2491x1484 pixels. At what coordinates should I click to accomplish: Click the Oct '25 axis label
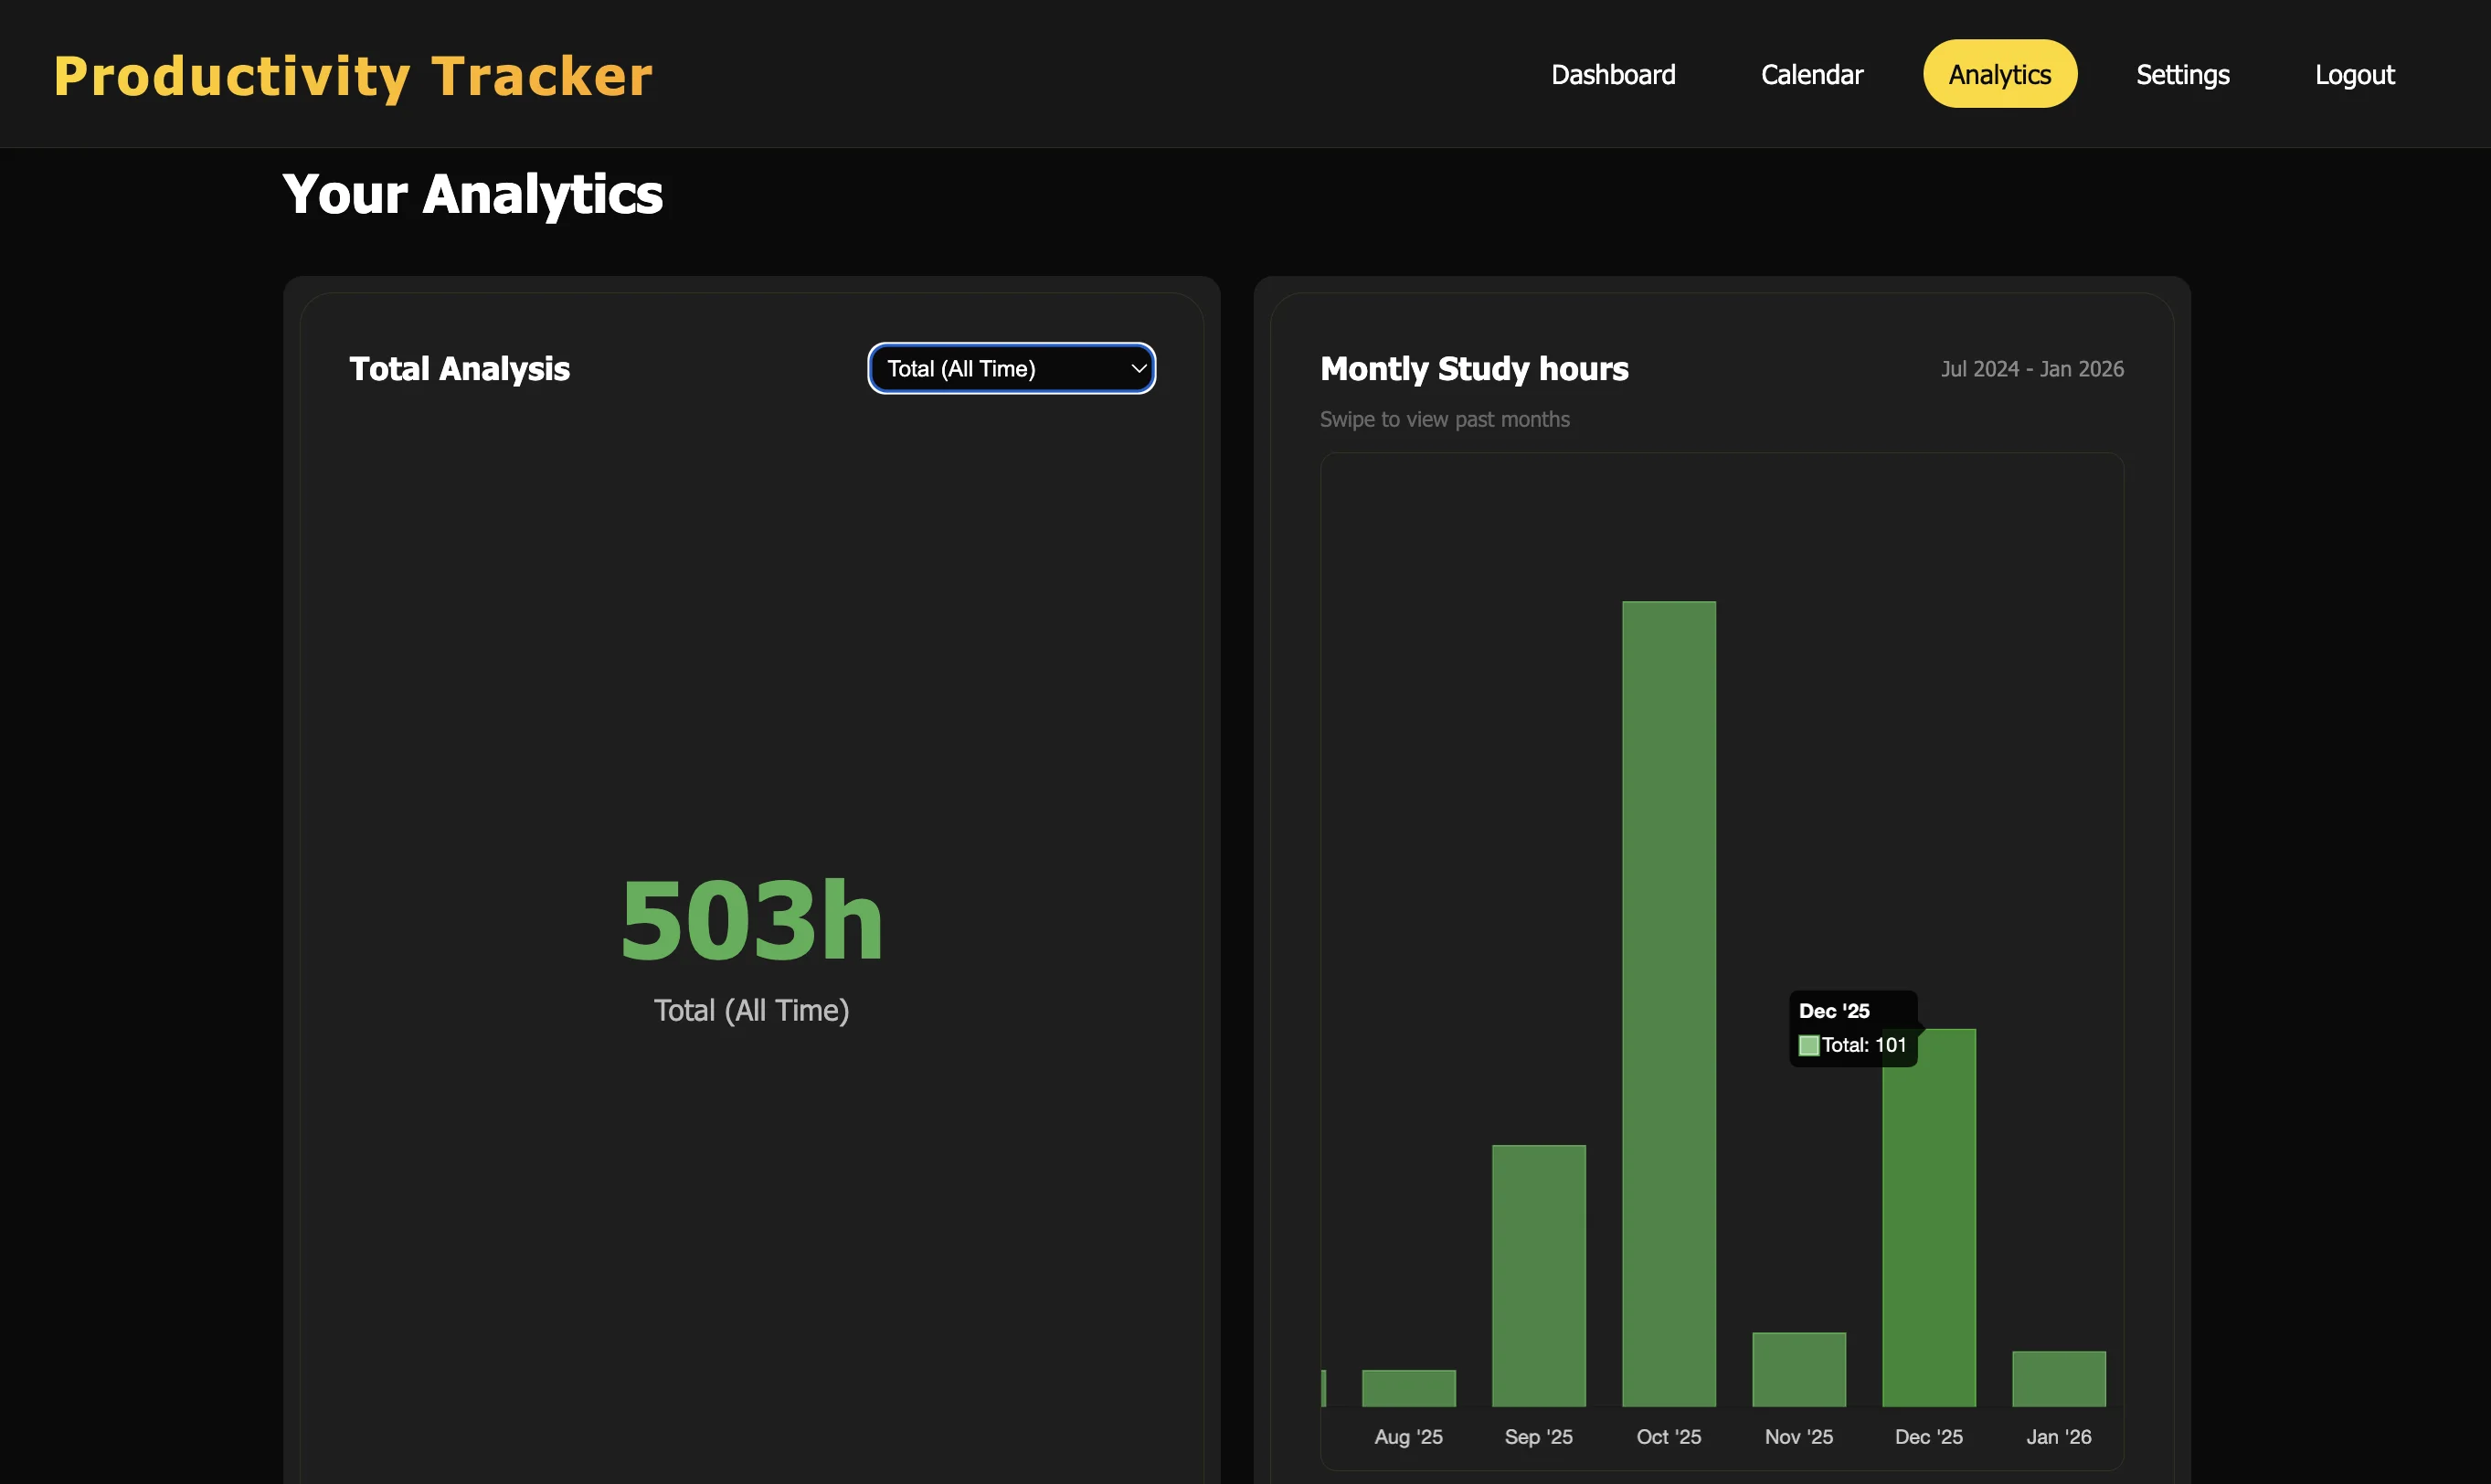(1668, 1437)
